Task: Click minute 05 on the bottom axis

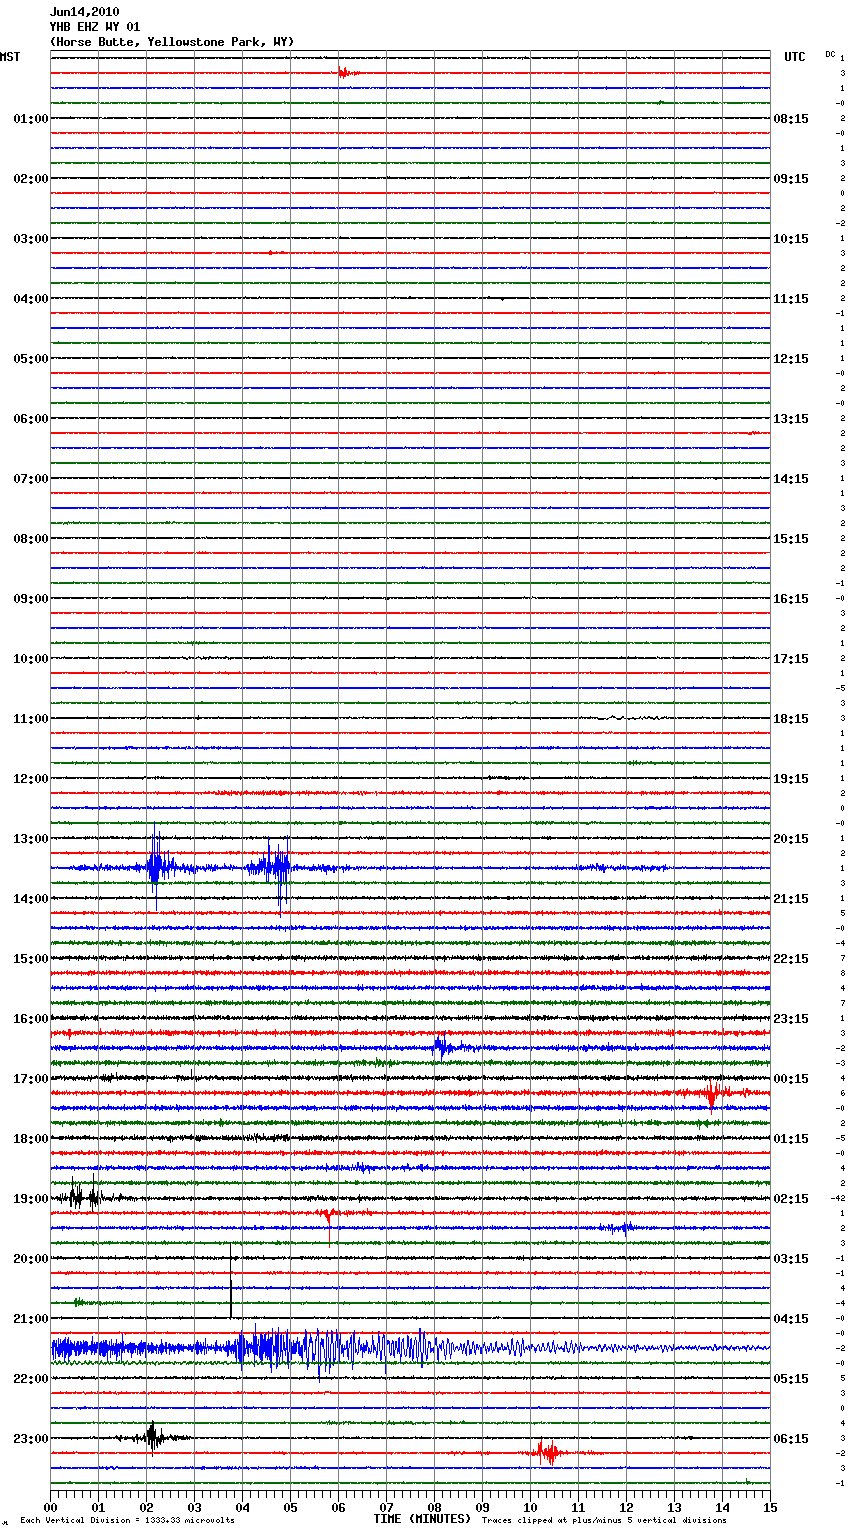Action: click(290, 1507)
